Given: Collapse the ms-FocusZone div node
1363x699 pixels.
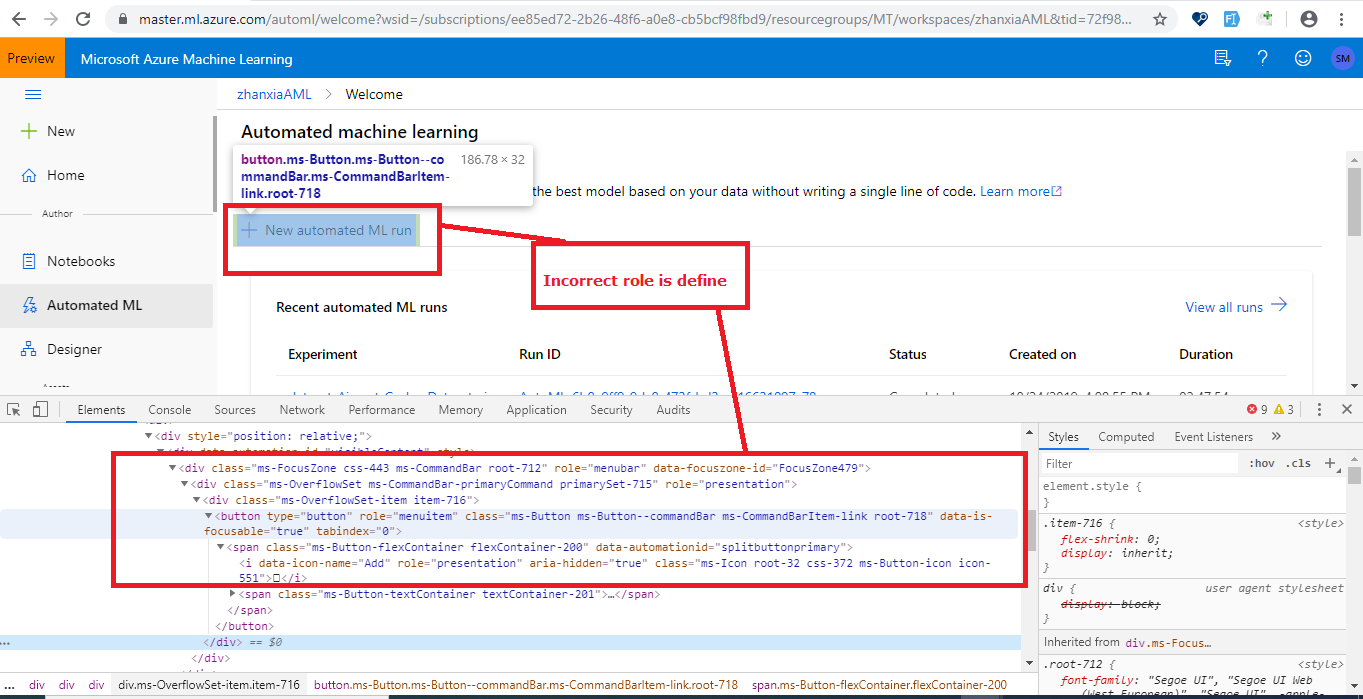Looking at the screenshot, I should pos(172,467).
